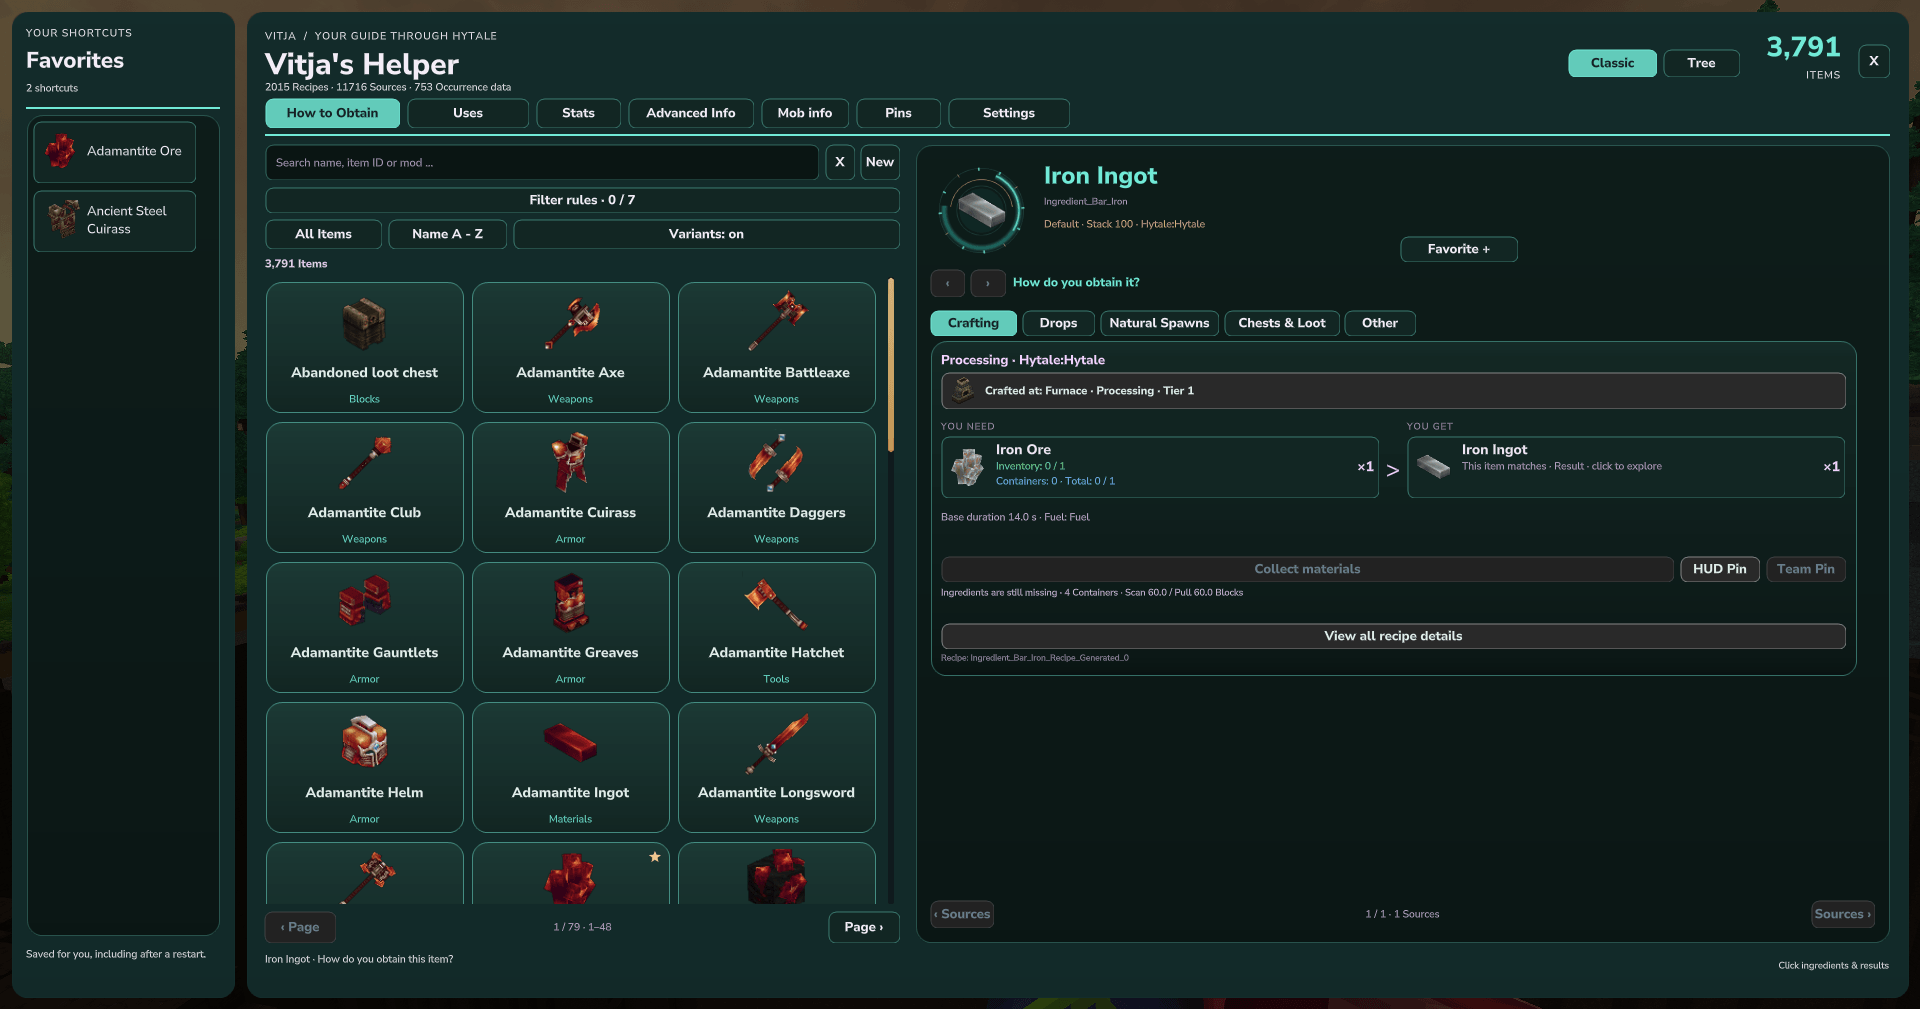Open the Mob info tab
This screenshot has width=1920, height=1009.
click(x=805, y=113)
